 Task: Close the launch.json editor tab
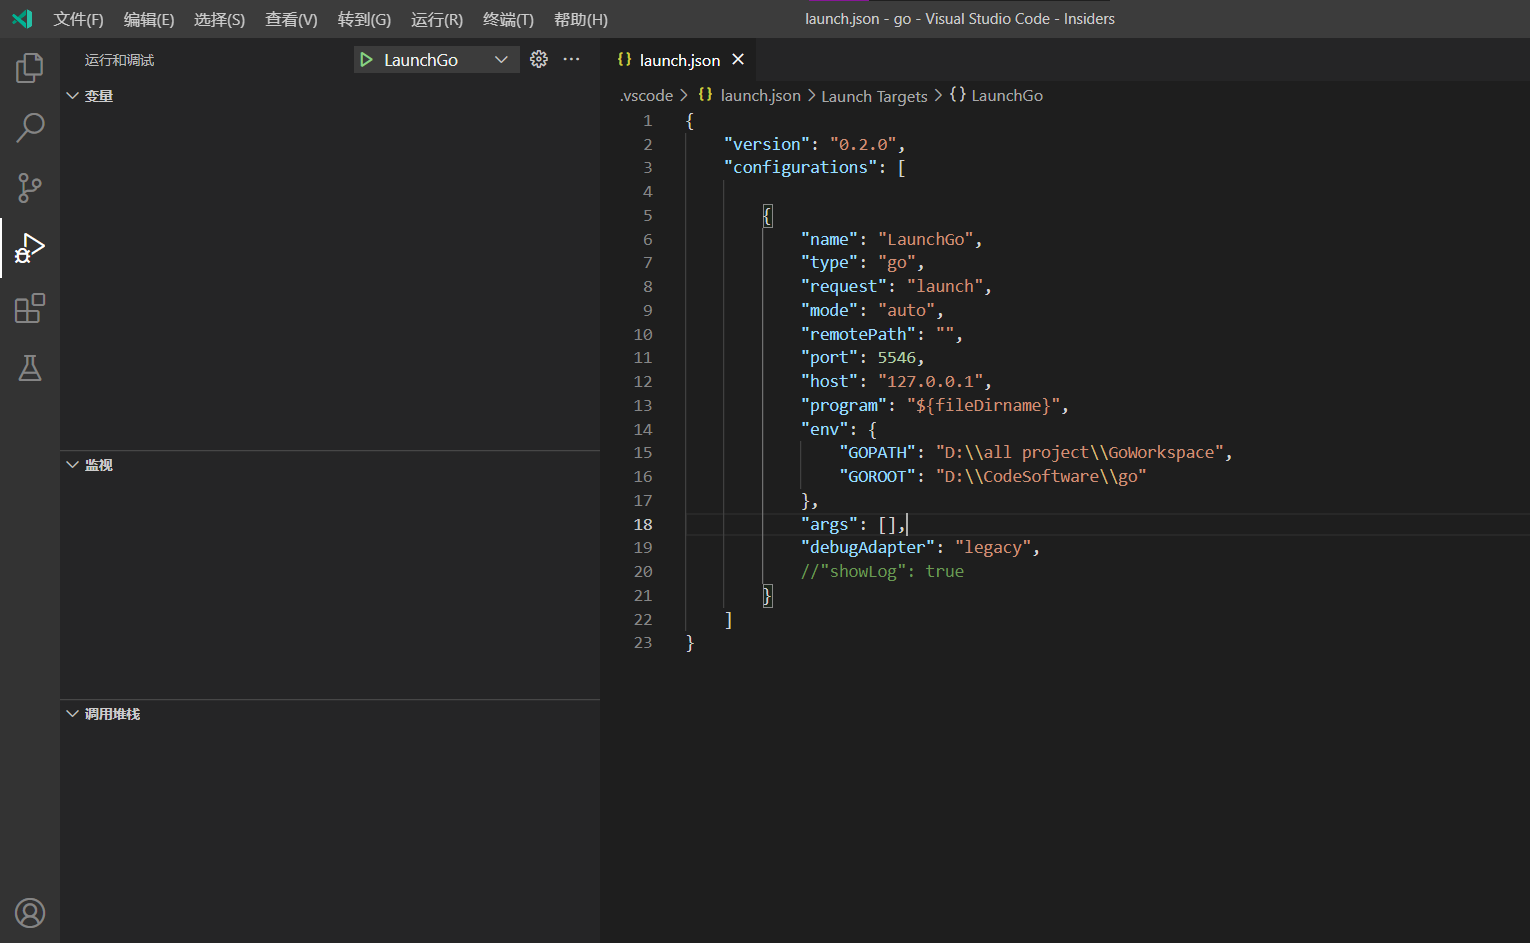tap(738, 60)
